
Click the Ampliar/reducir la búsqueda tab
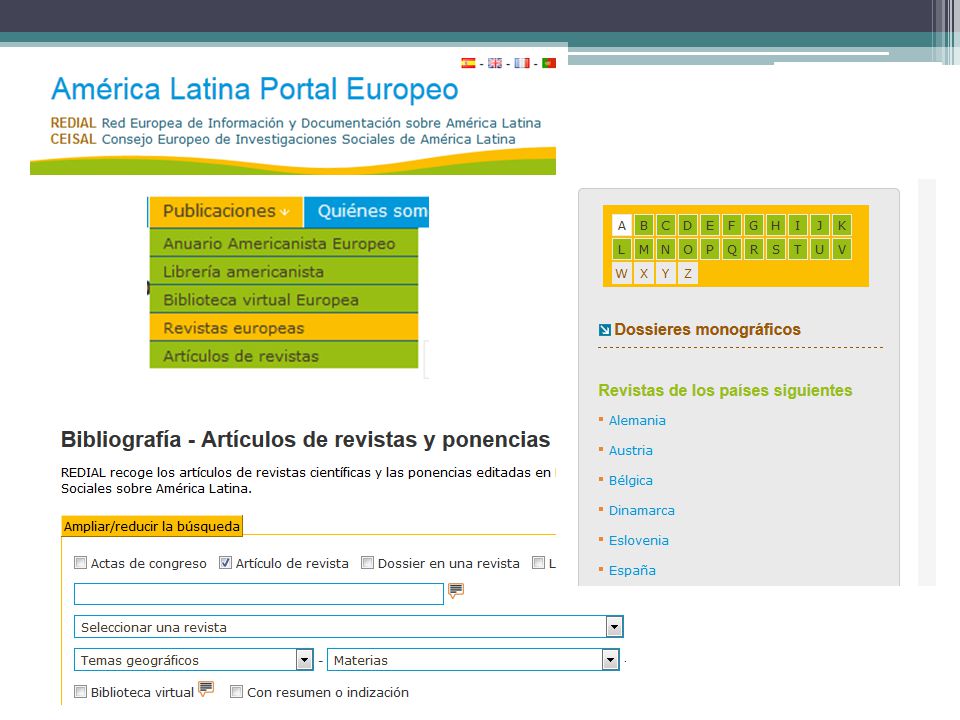(152, 526)
